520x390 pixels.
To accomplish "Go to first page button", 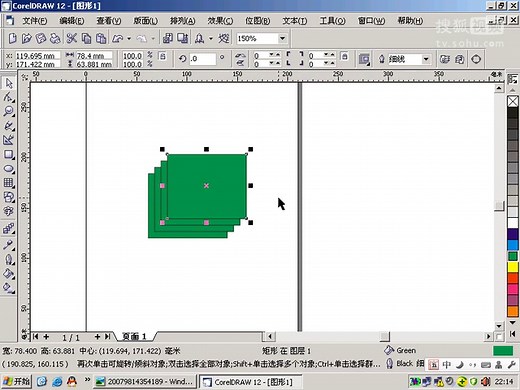I will point(35,337).
